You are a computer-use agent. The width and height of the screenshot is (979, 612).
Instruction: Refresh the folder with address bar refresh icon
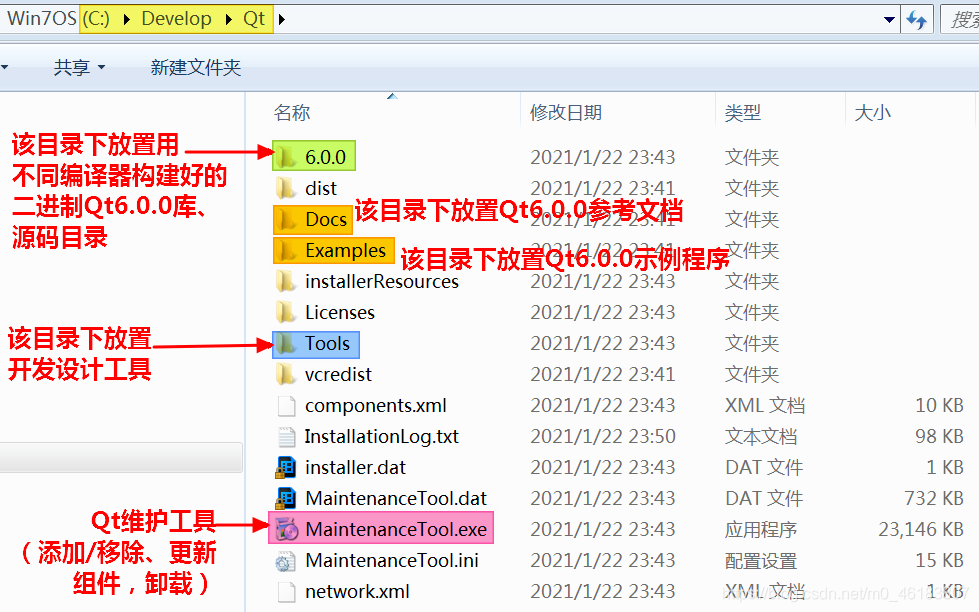[x=917, y=19]
